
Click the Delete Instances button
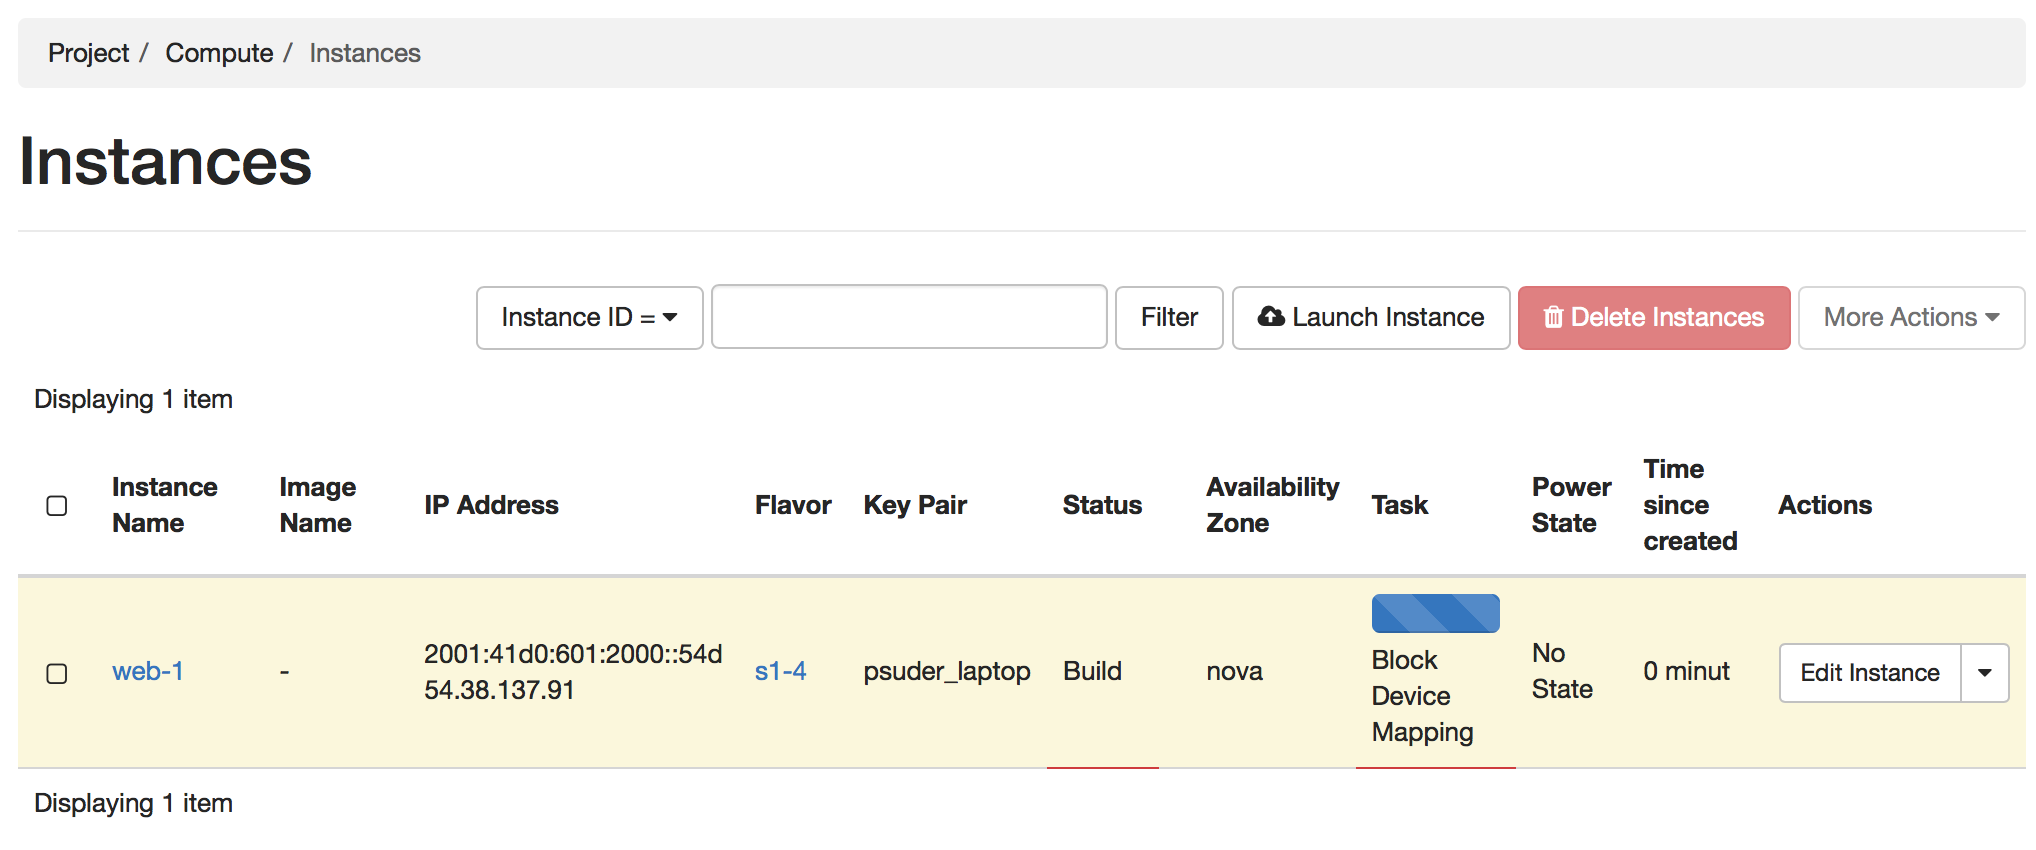tap(1654, 318)
